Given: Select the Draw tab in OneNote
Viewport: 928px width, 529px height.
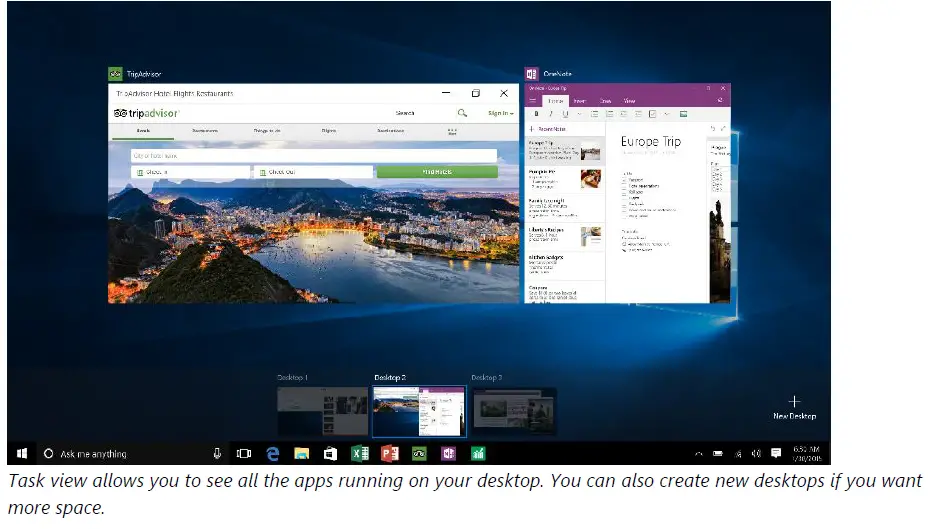Looking at the screenshot, I should [605, 101].
